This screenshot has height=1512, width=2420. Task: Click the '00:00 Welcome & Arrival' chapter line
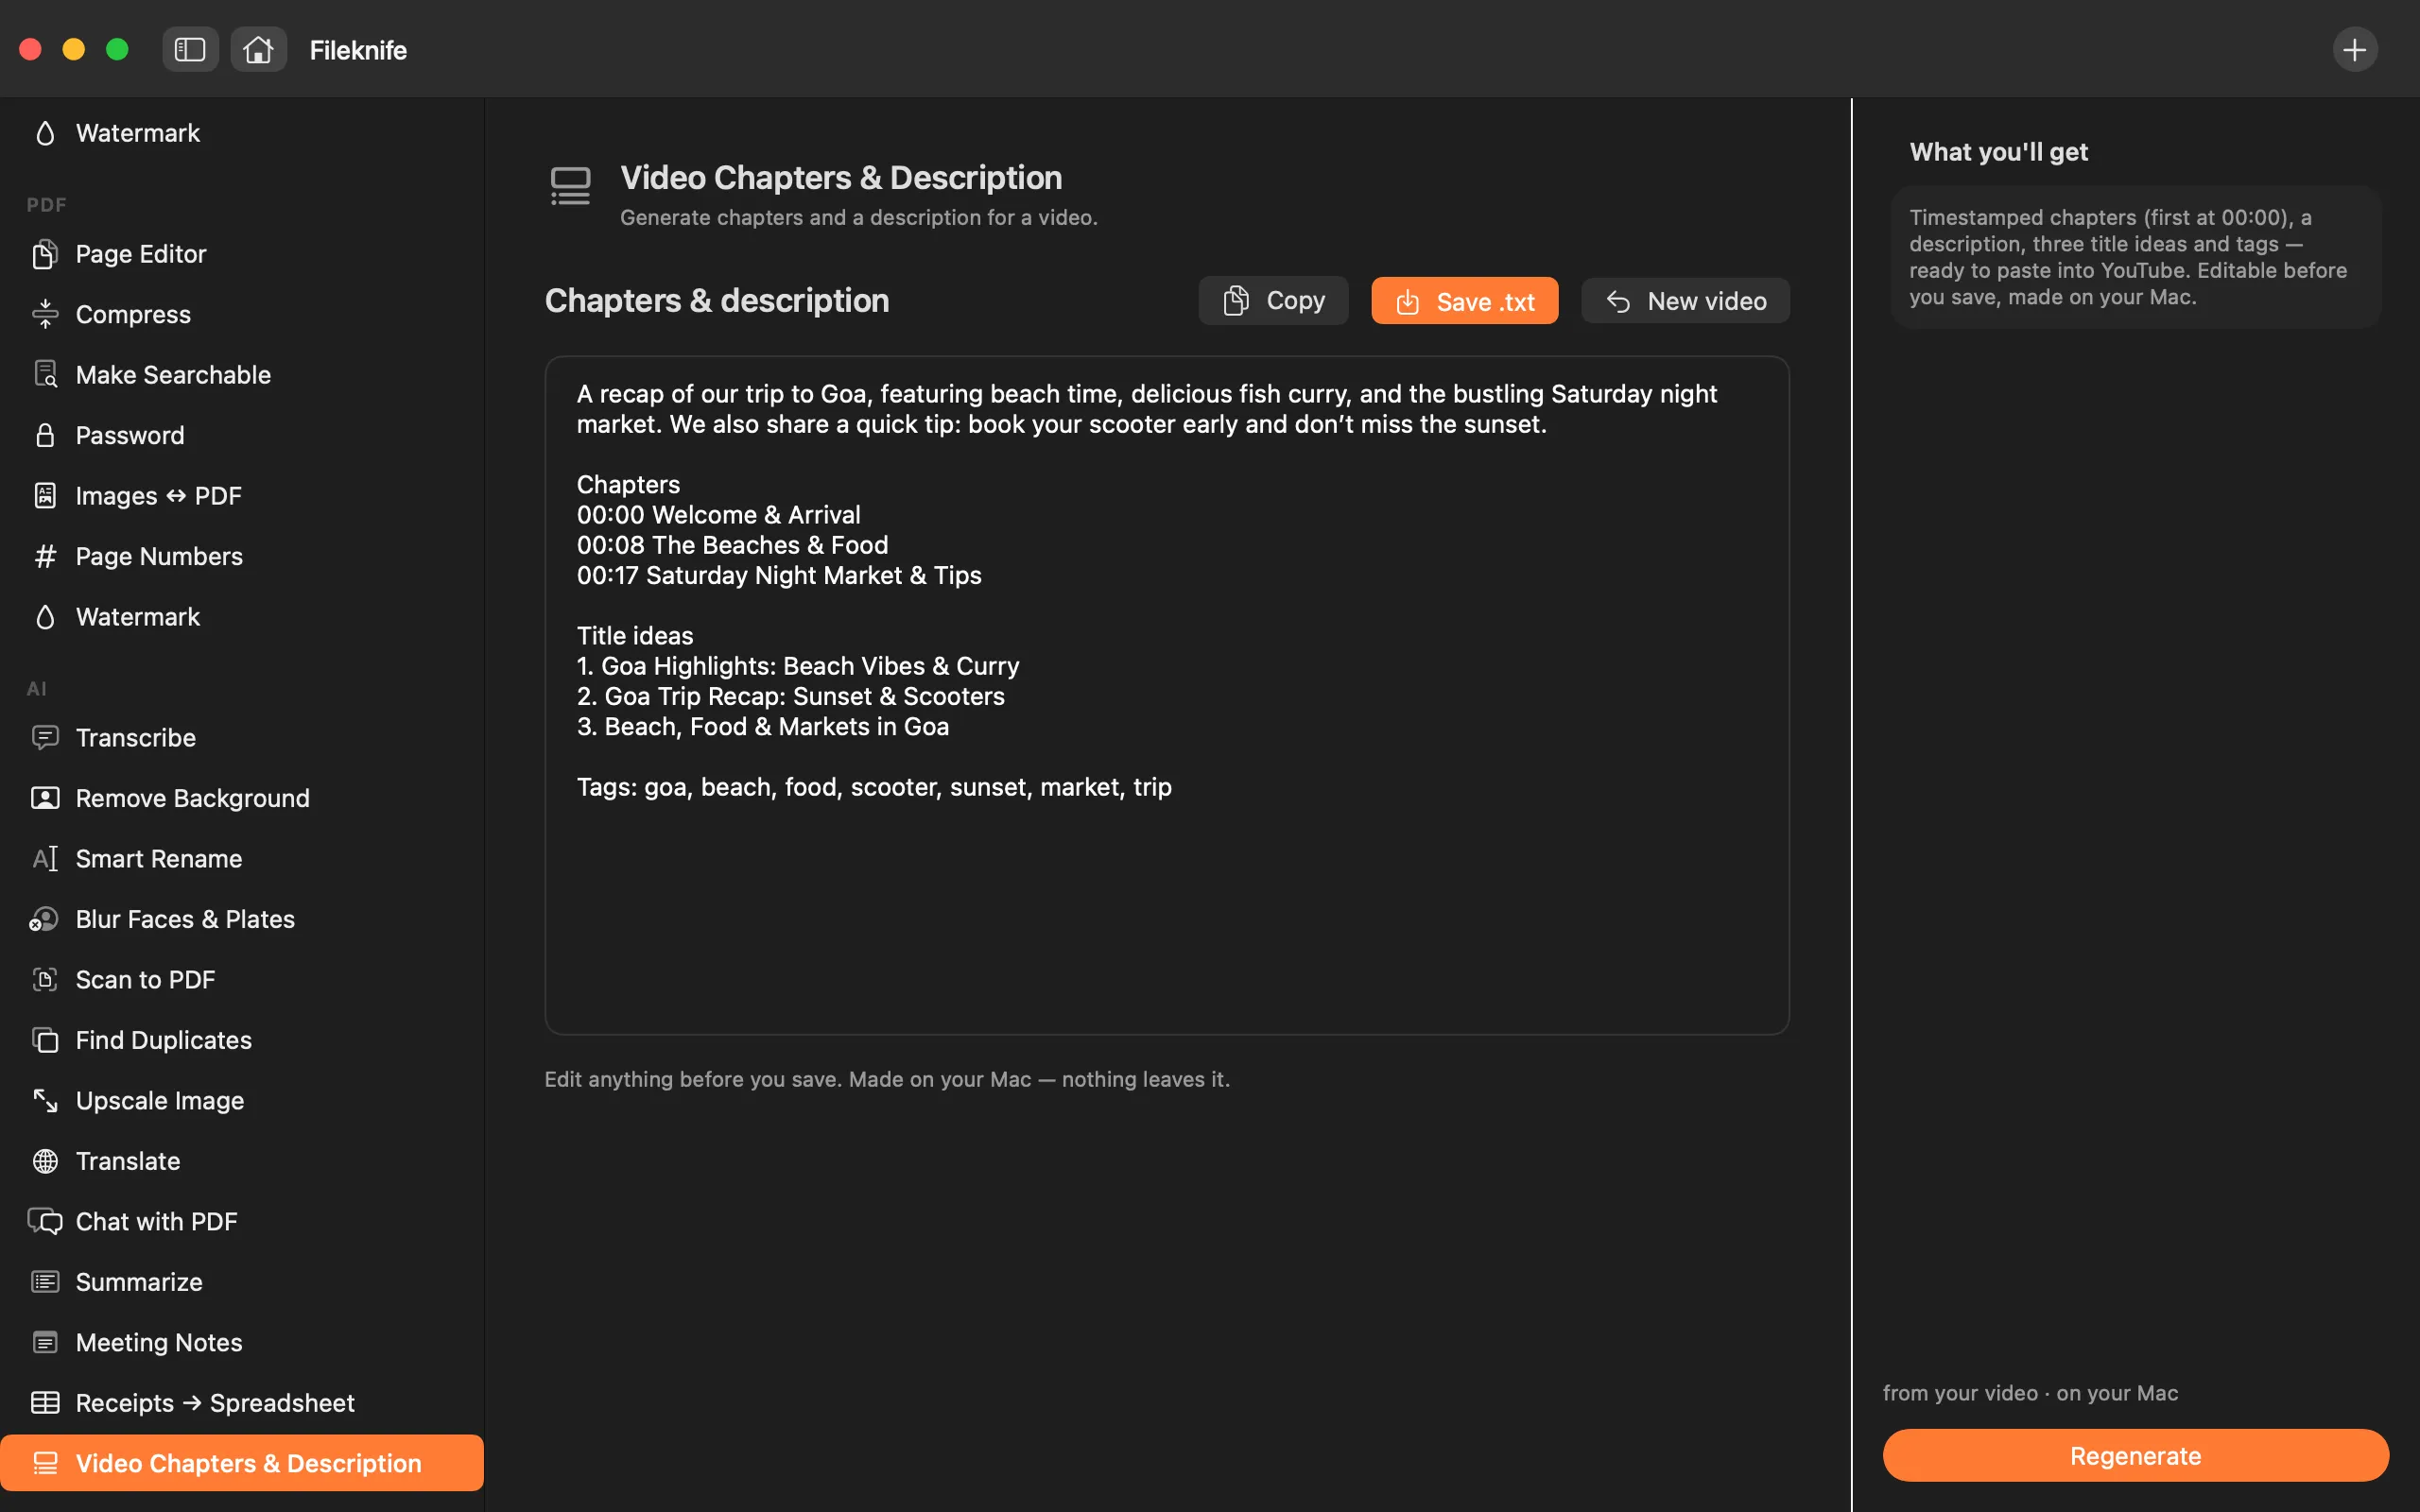pyautogui.click(x=718, y=515)
